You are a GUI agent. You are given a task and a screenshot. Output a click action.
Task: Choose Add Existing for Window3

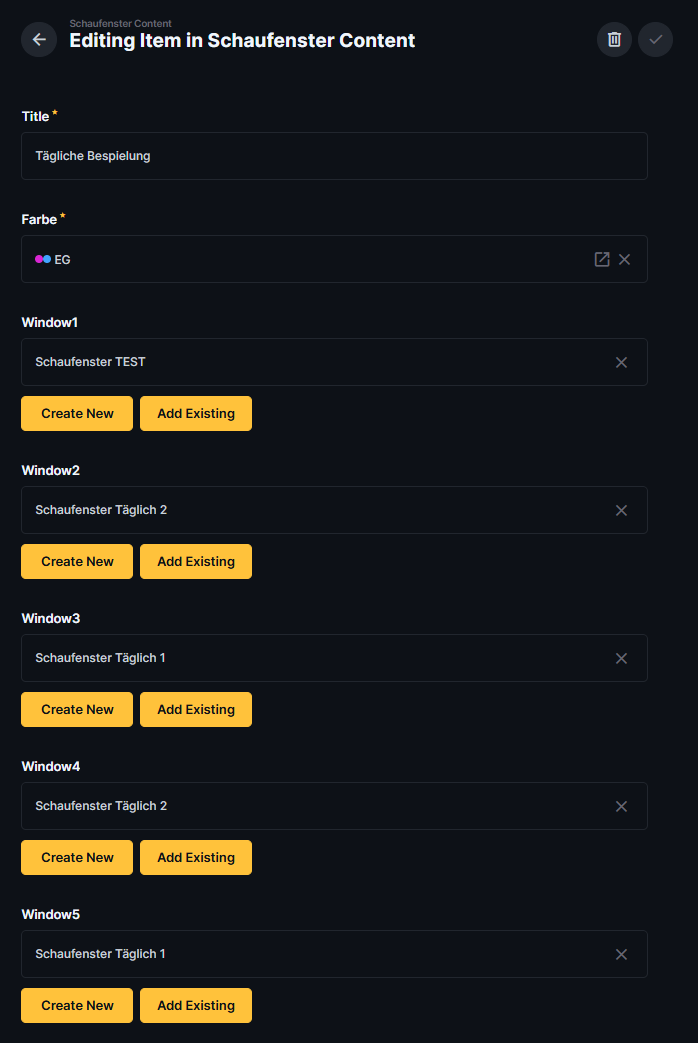[x=196, y=709]
